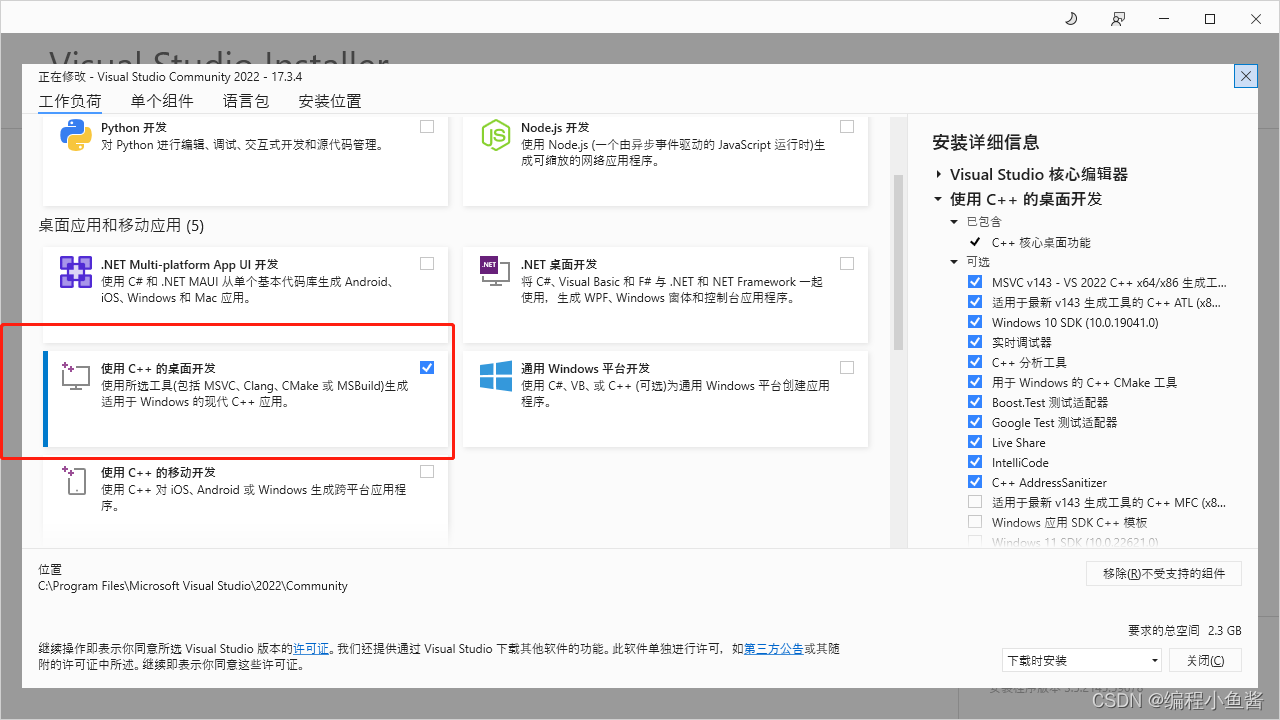Tick the 通用 Windows 平台开发 checkbox
This screenshot has height=720, width=1280.
pos(847,368)
